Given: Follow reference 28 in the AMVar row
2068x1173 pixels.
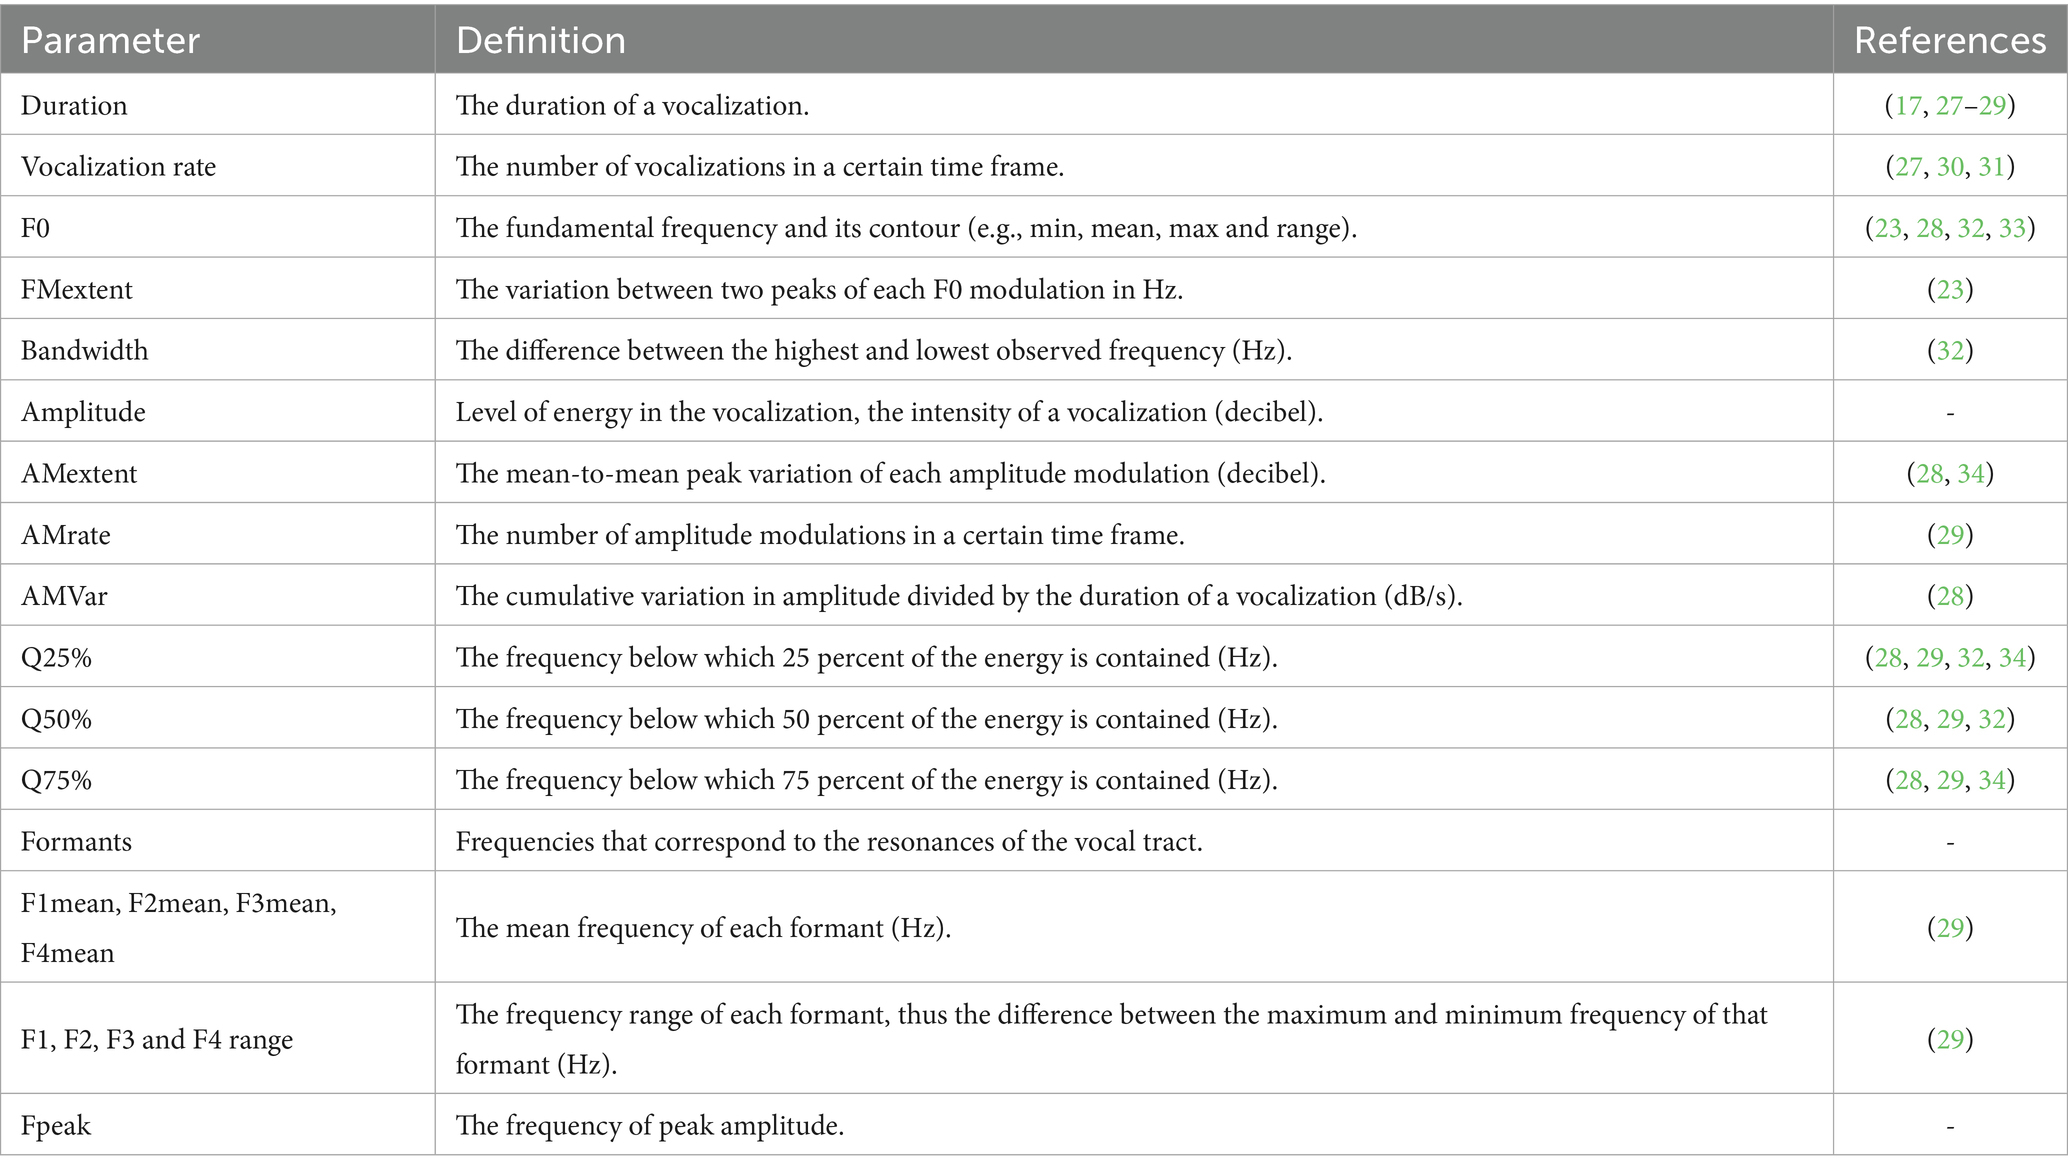Looking at the screenshot, I should (x=1950, y=596).
